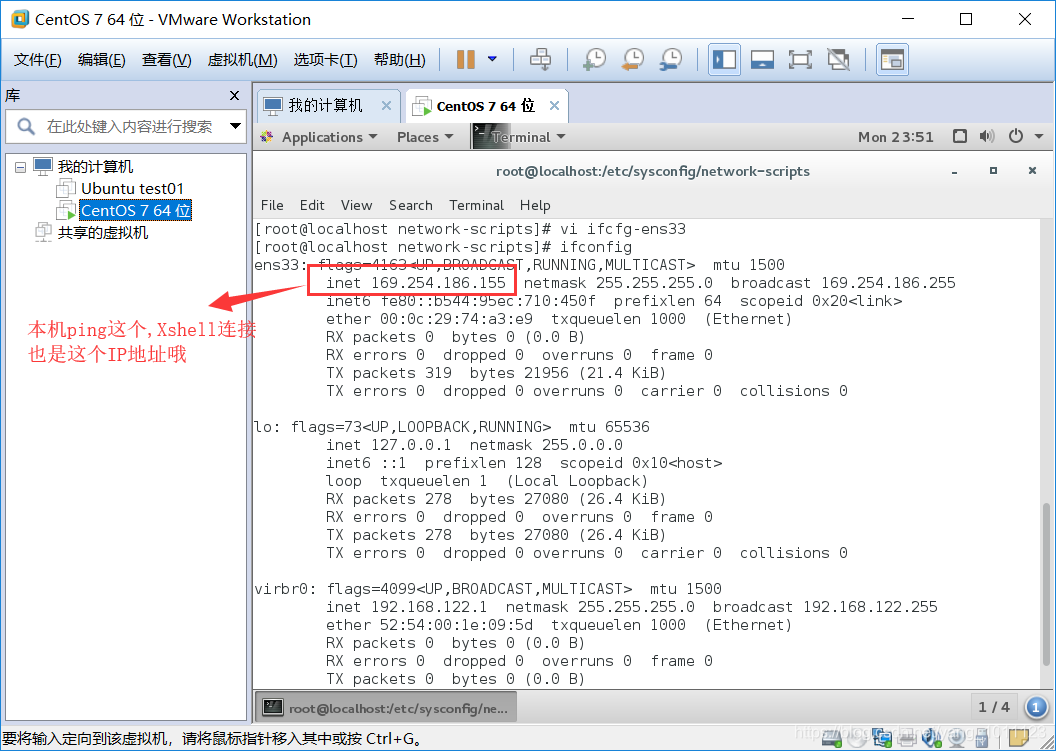Open the 查看(V) menu

pyautogui.click(x=166, y=60)
